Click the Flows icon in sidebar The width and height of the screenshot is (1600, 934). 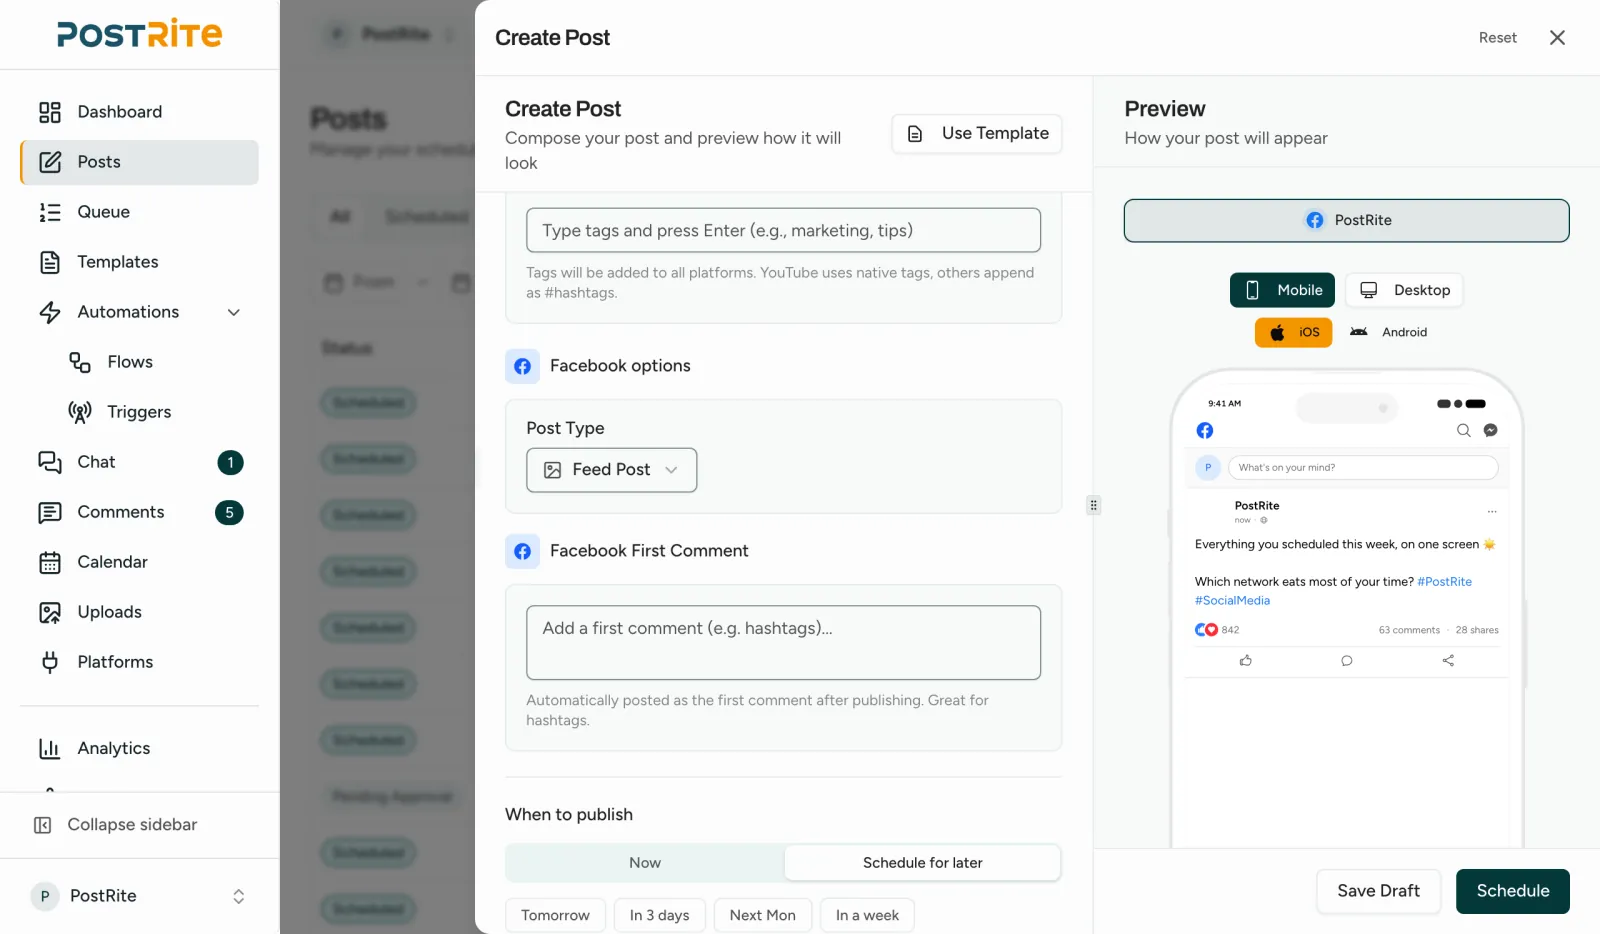pyautogui.click(x=80, y=362)
